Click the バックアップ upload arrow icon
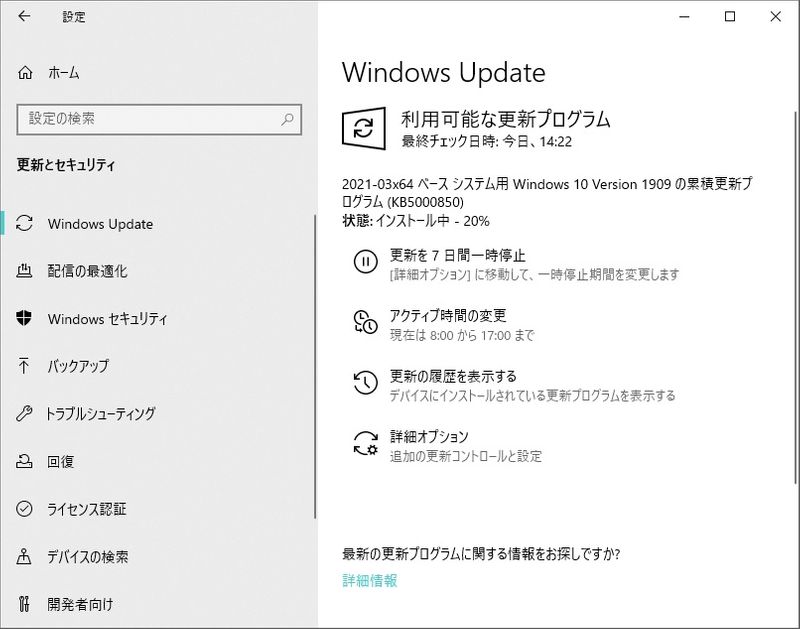 pyautogui.click(x=24, y=366)
